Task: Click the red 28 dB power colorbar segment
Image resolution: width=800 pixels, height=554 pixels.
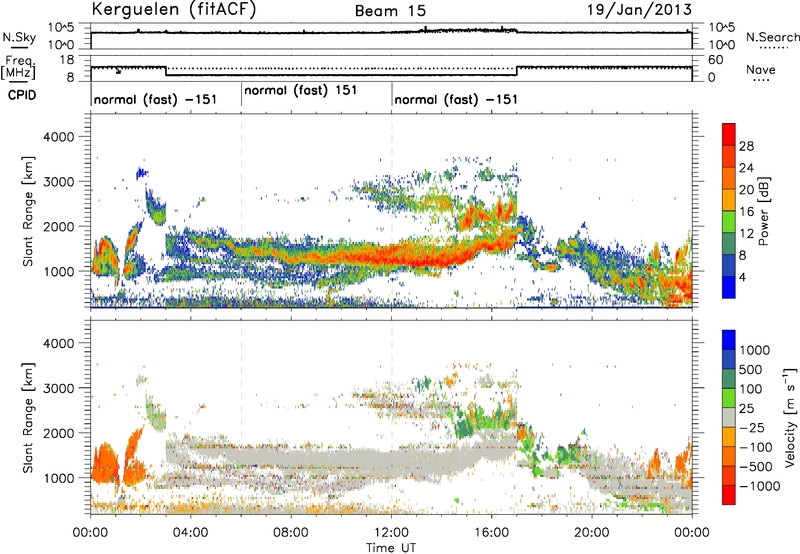Action: [729, 134]
